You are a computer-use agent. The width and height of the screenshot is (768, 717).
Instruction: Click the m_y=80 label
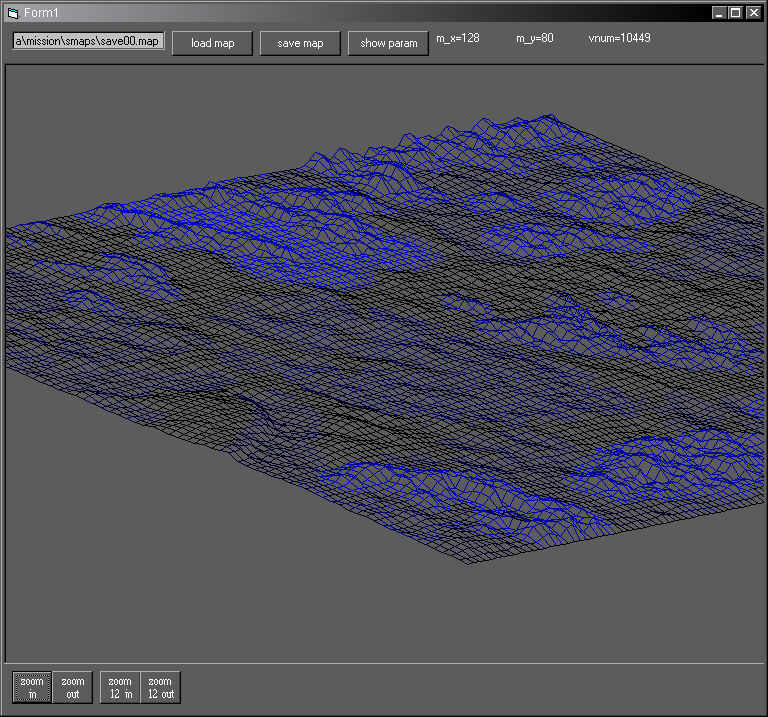pos(535,38)
